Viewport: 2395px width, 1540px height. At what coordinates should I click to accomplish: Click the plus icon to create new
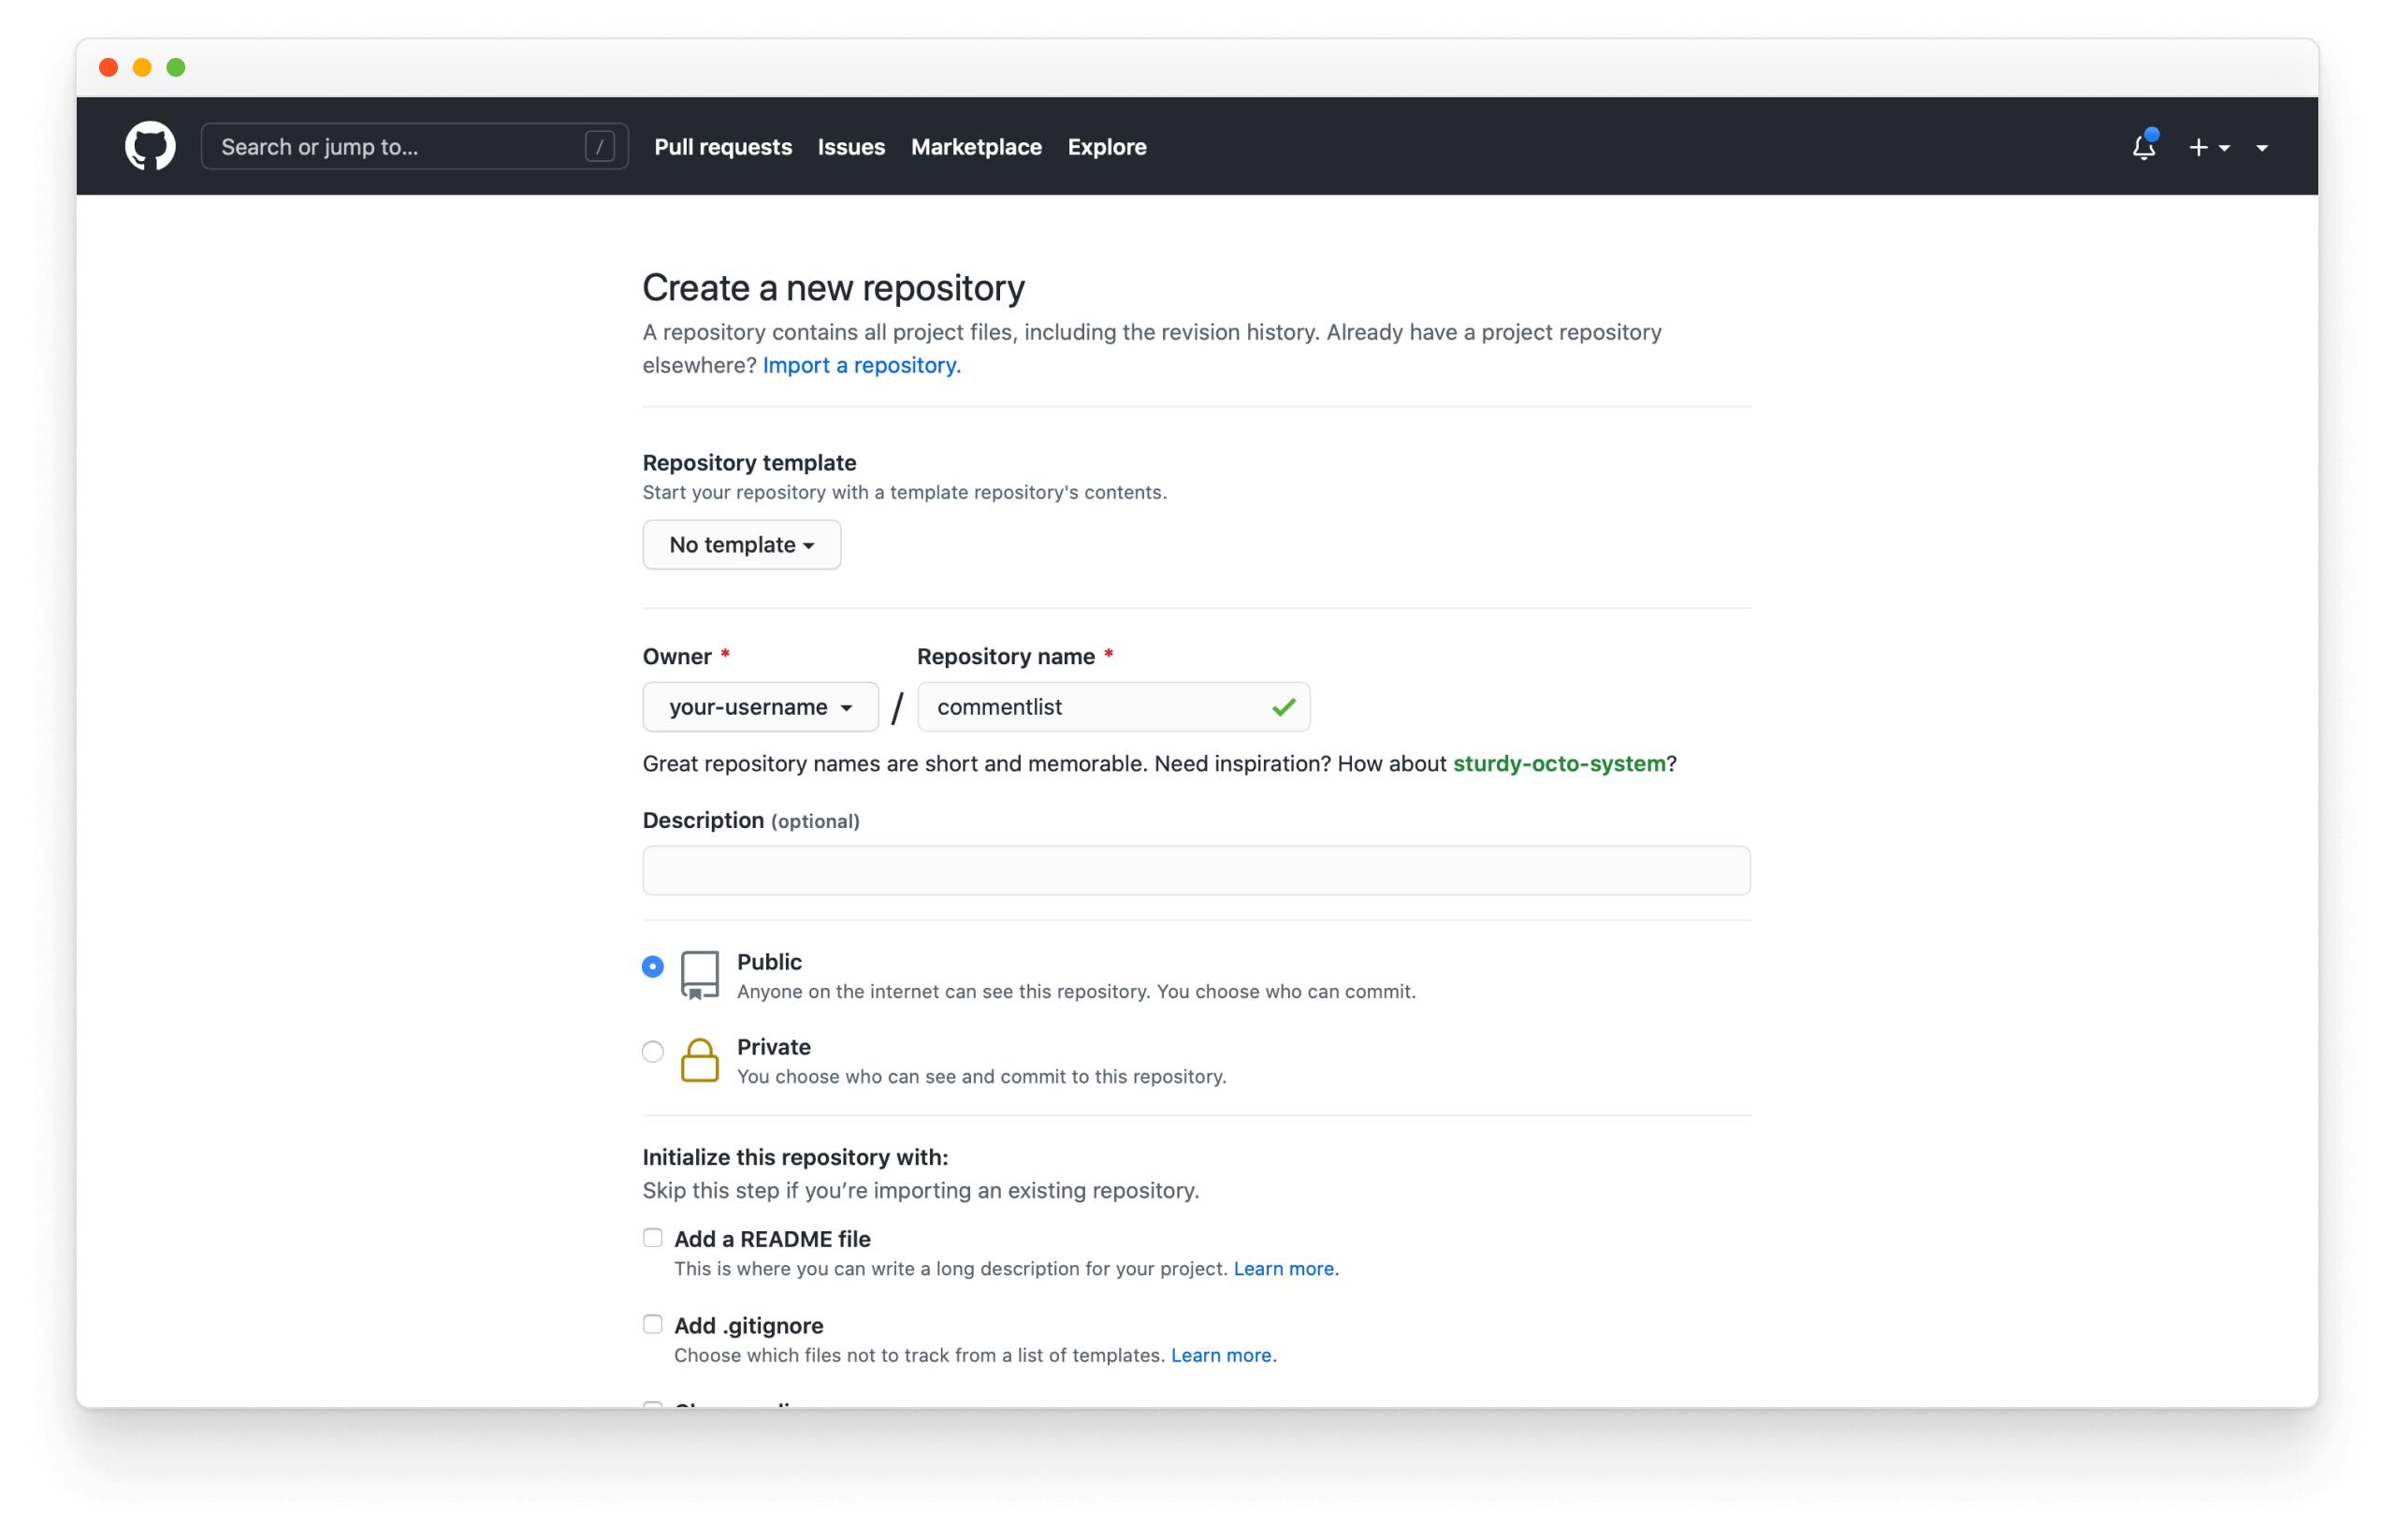tap(2198, 147)
